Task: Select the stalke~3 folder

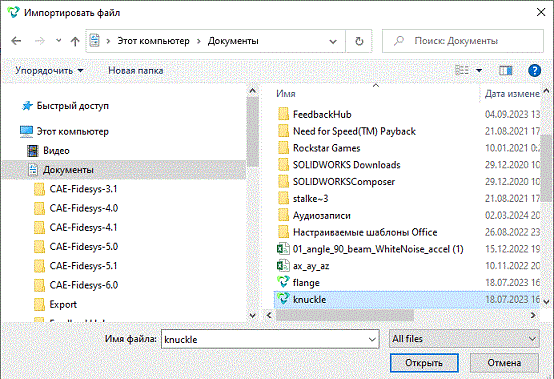Action: click(x=311, y=199)
